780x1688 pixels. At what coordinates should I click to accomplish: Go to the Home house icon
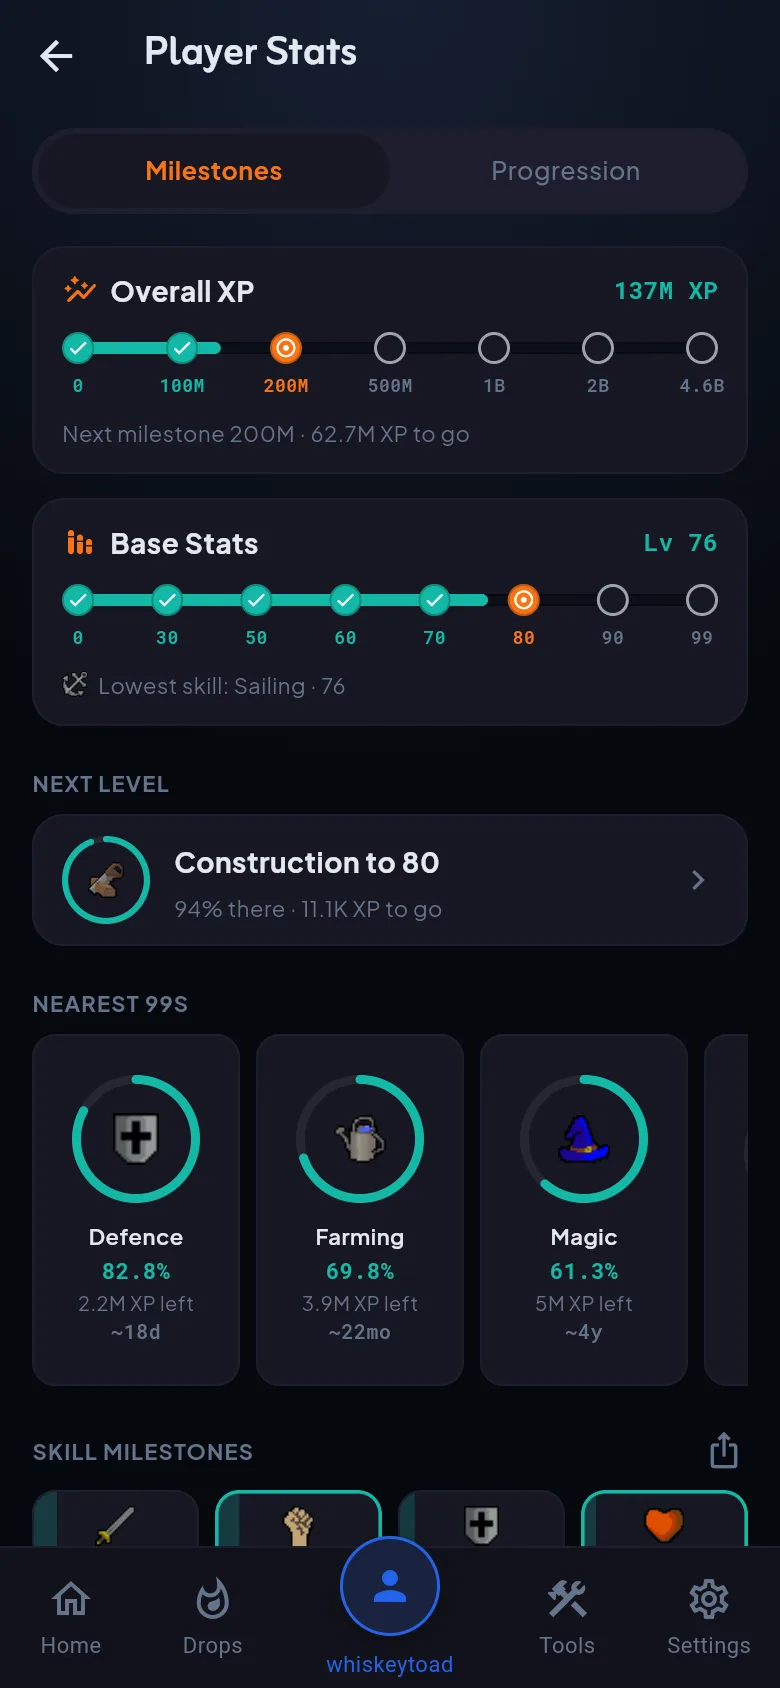[x=71, y=1599]
